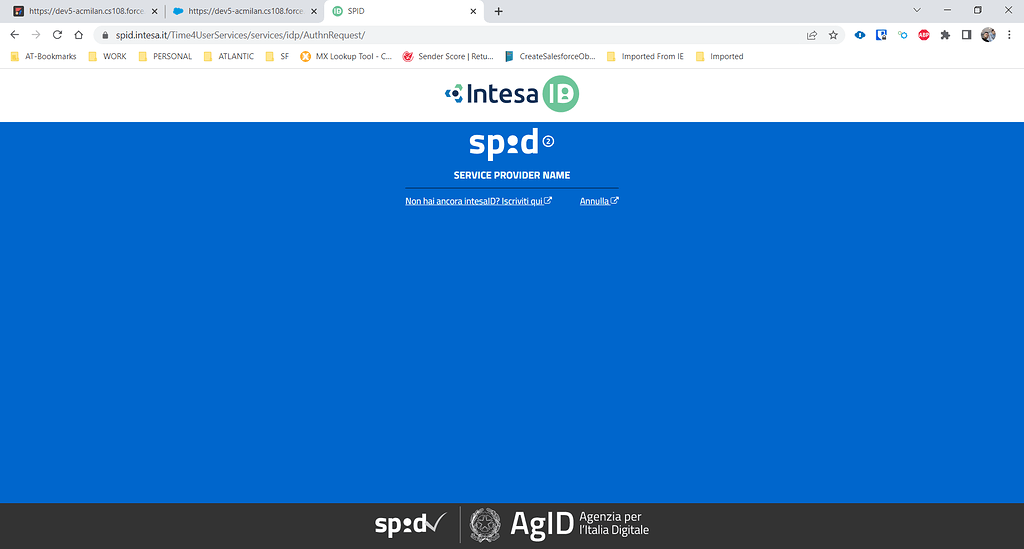
Task: Open the Chrome profile avatar menu
Action: tap(988, 35)
